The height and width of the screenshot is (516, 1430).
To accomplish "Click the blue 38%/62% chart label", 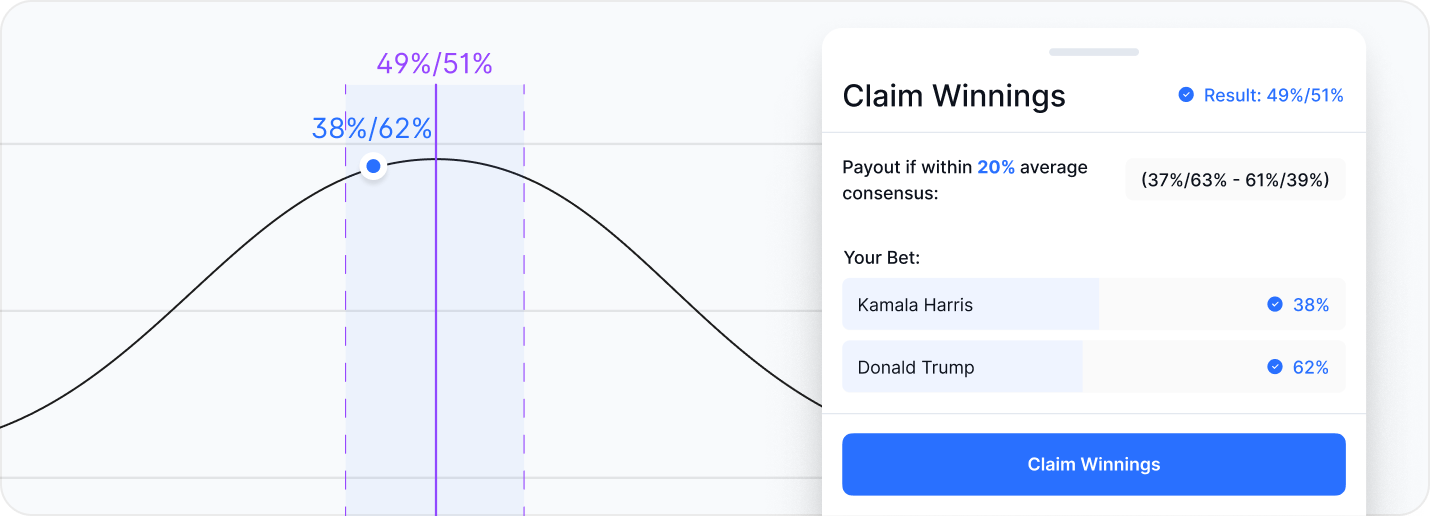I will point(372,128).
